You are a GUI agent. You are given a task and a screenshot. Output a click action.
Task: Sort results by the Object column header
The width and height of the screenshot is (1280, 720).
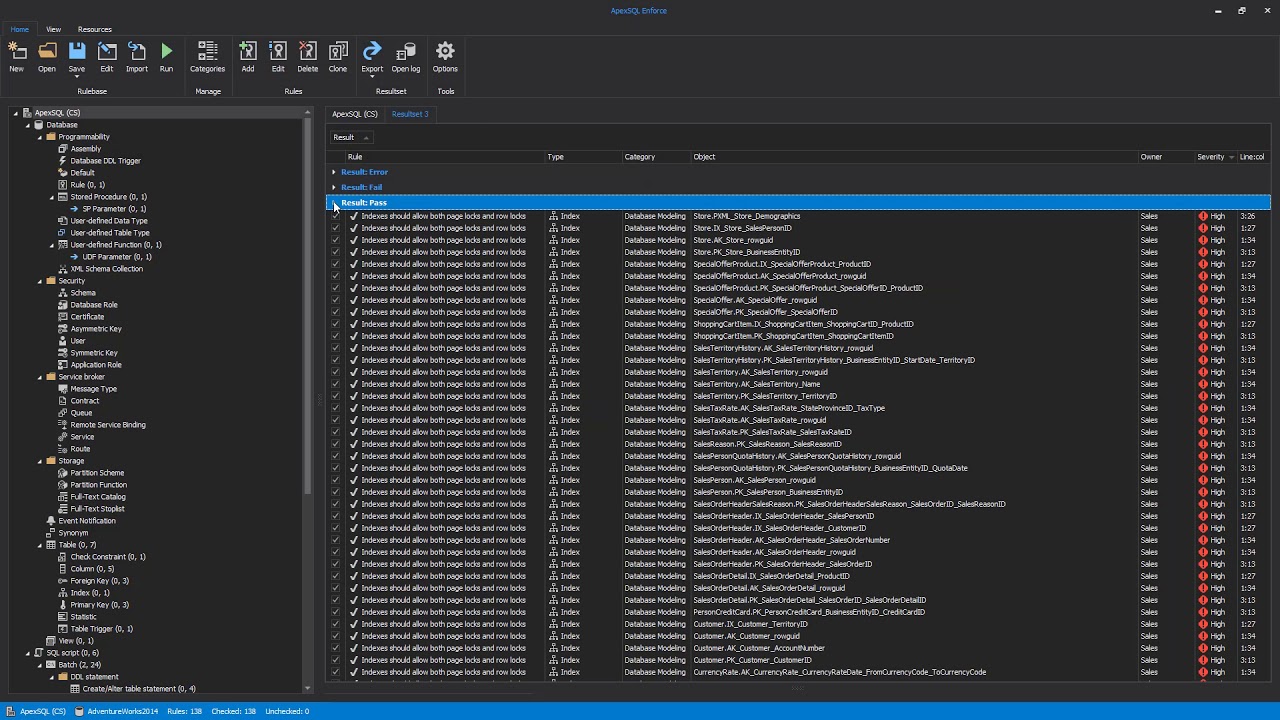click(913, 157)
